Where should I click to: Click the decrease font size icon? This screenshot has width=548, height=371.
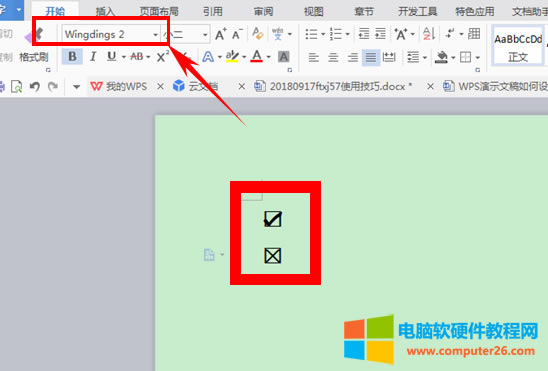coord(237,34)
